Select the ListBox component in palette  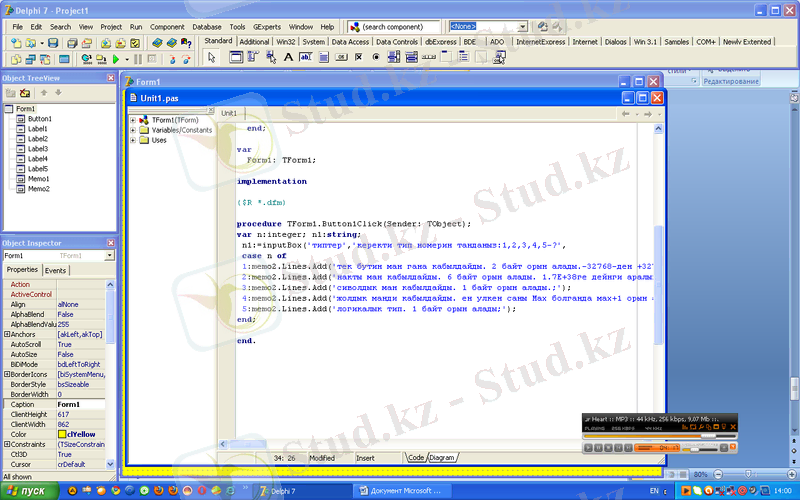pyautogui.click(x=393, y=57)
